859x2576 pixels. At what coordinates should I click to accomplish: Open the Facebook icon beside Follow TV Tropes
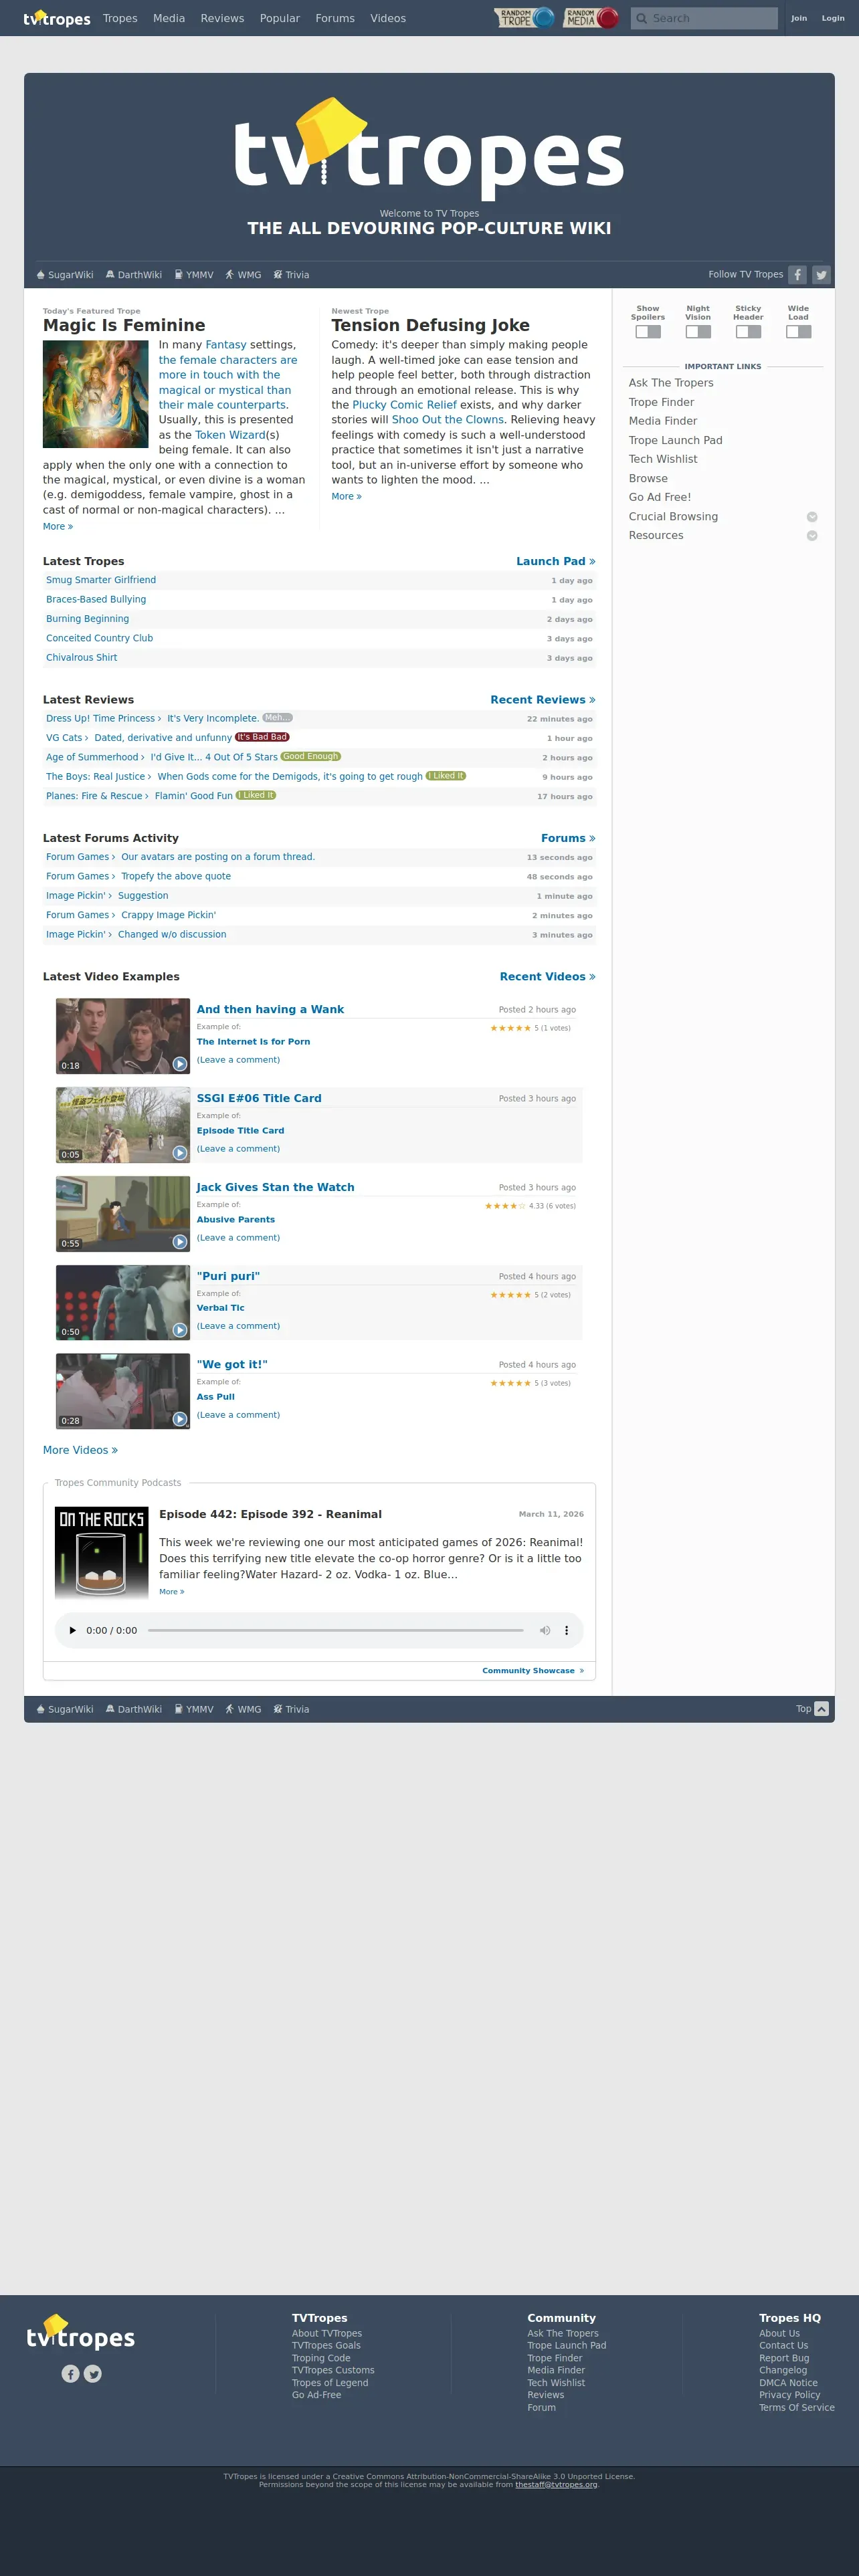797,274
